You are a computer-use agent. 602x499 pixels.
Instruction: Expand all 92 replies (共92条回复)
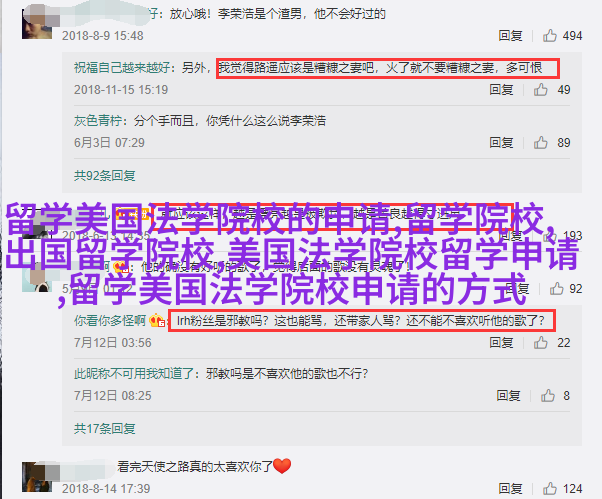click(x=104, y=176)
